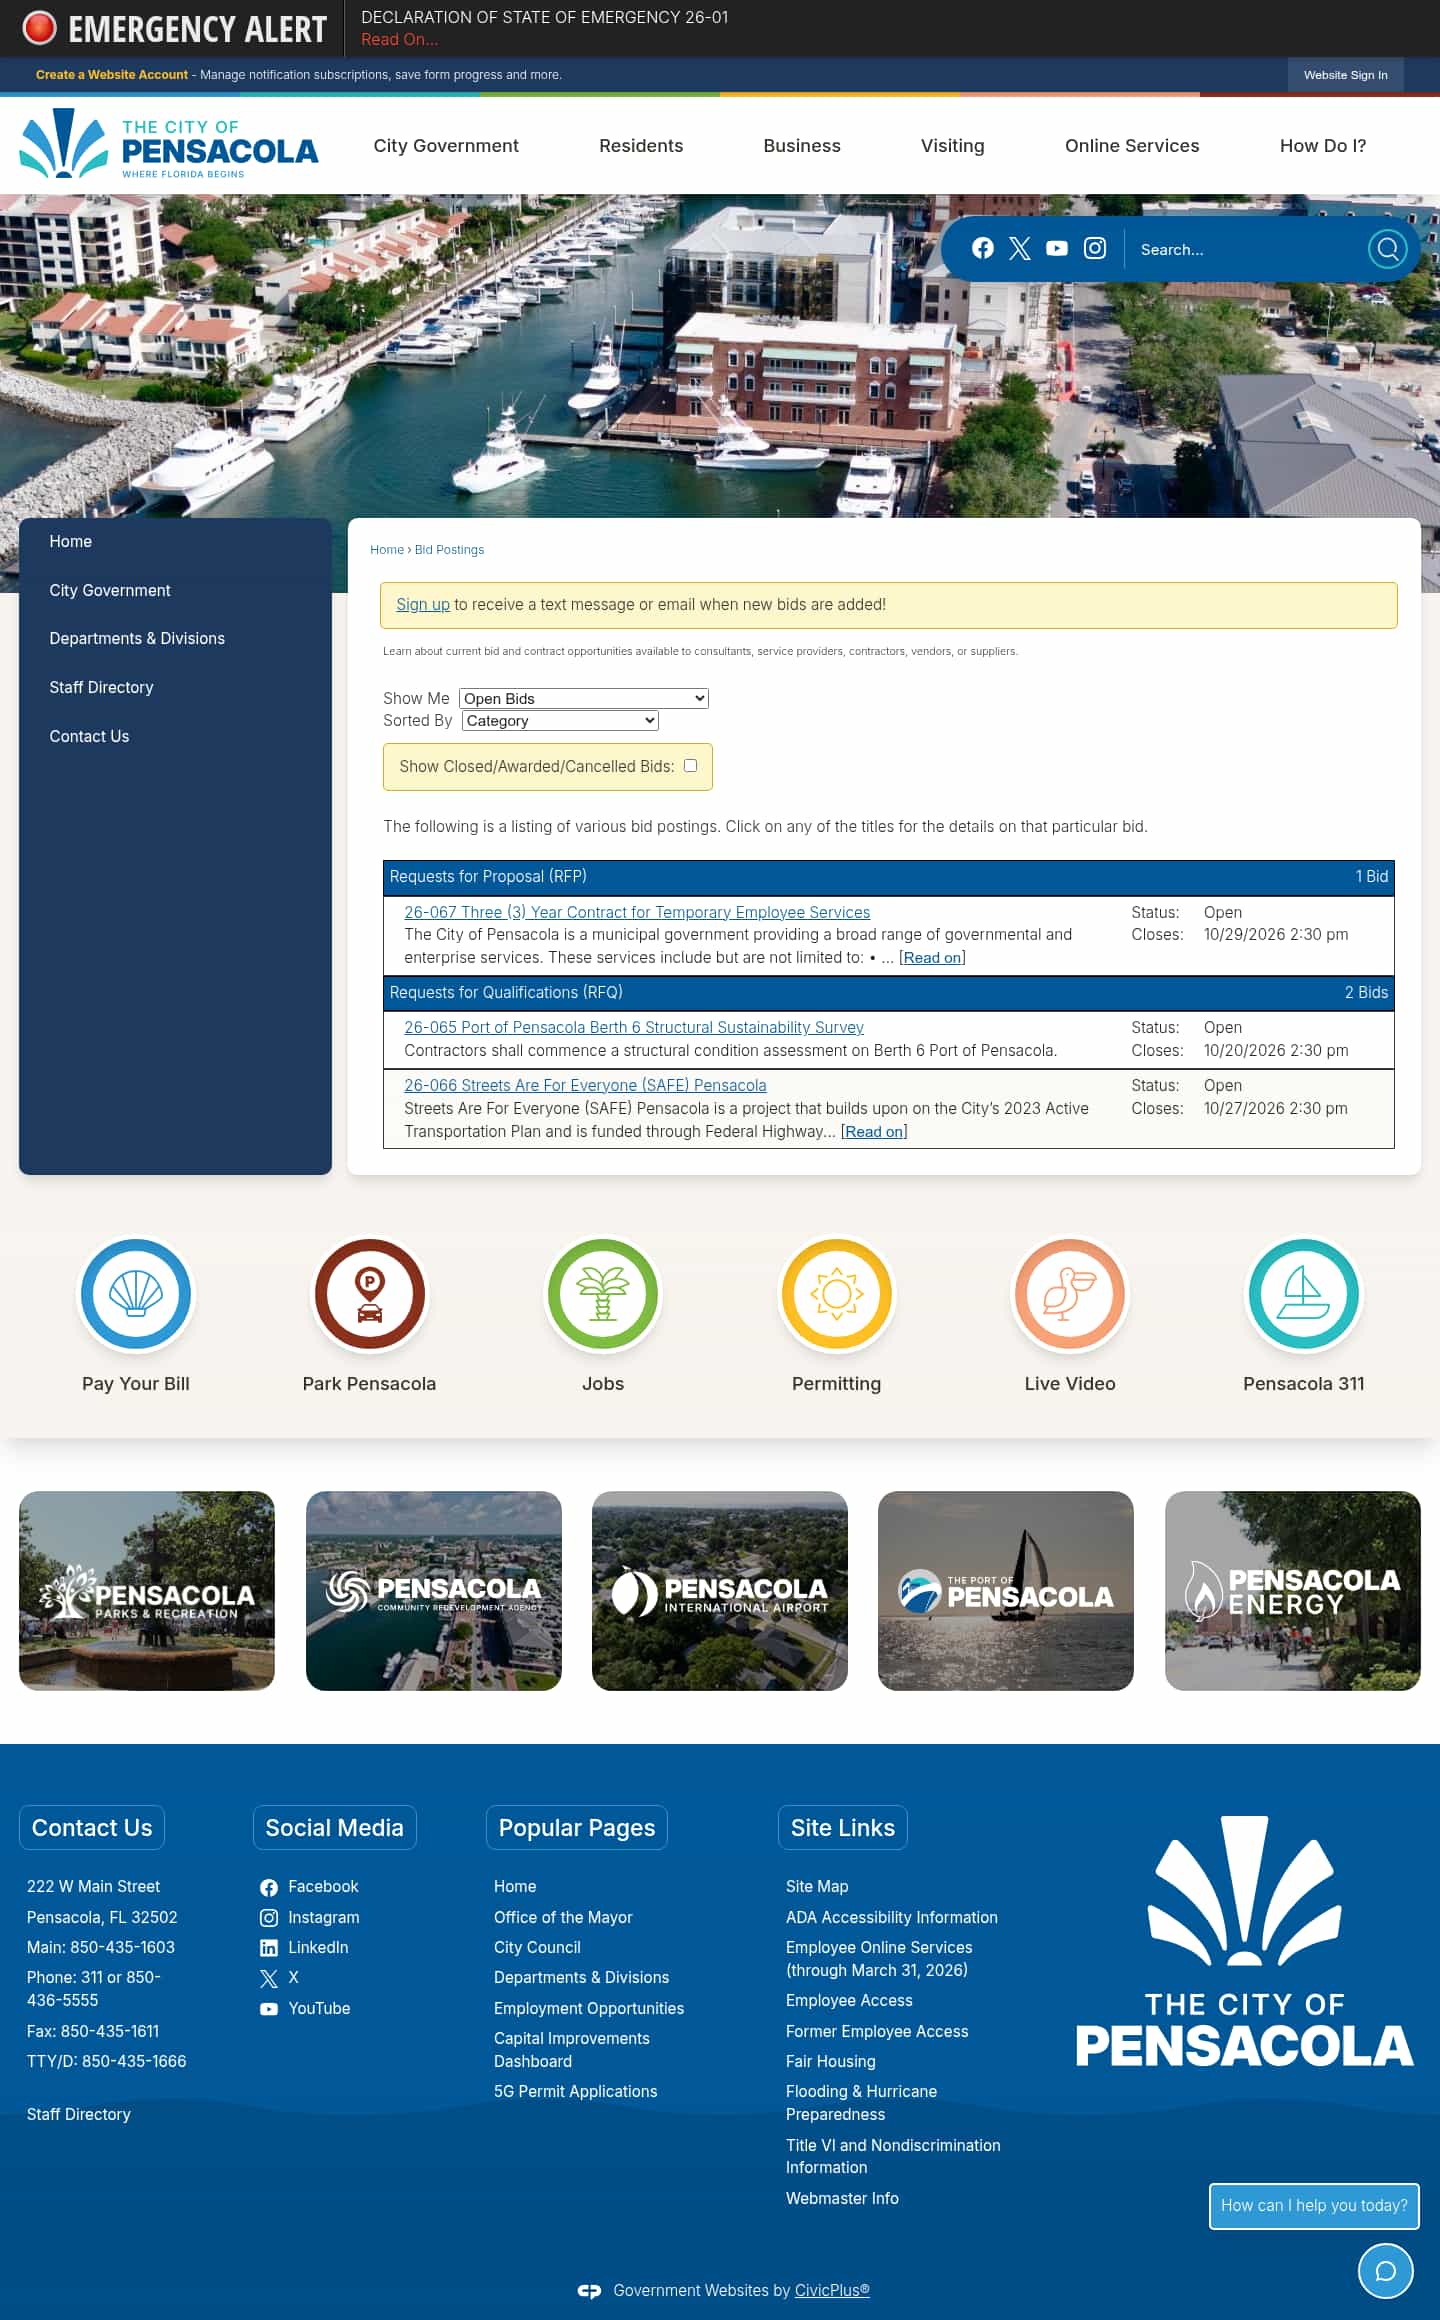The image size is (1440, 2320).
Task: Follow the Sign up link for bid notifications
Action: point(423,605)
